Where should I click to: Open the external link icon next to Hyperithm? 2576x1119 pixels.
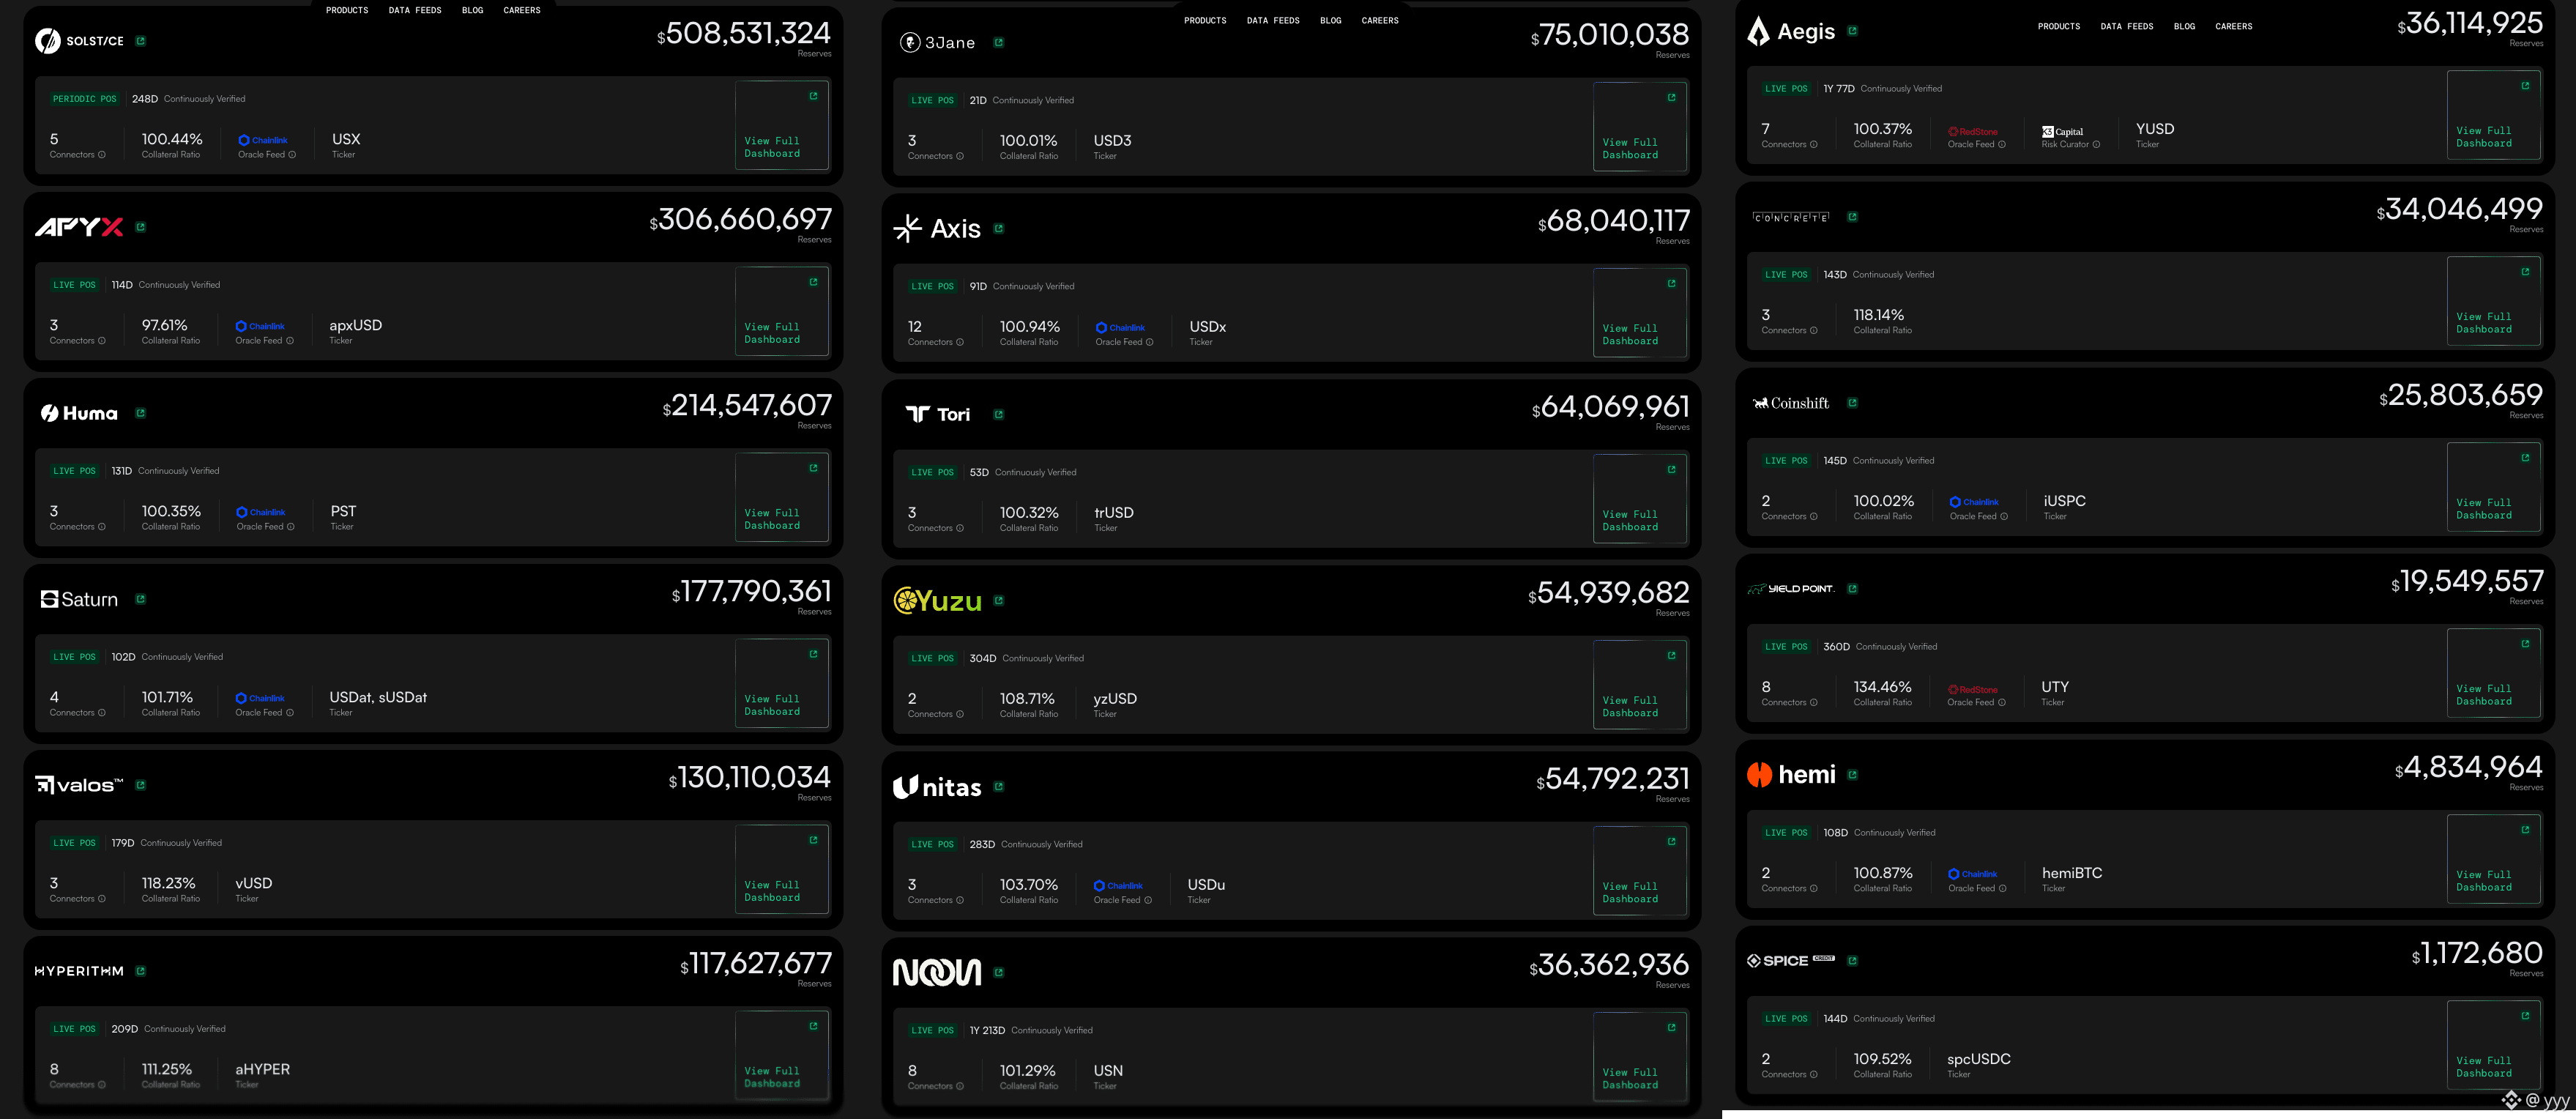pyautogui.click(x=140, y=971)
